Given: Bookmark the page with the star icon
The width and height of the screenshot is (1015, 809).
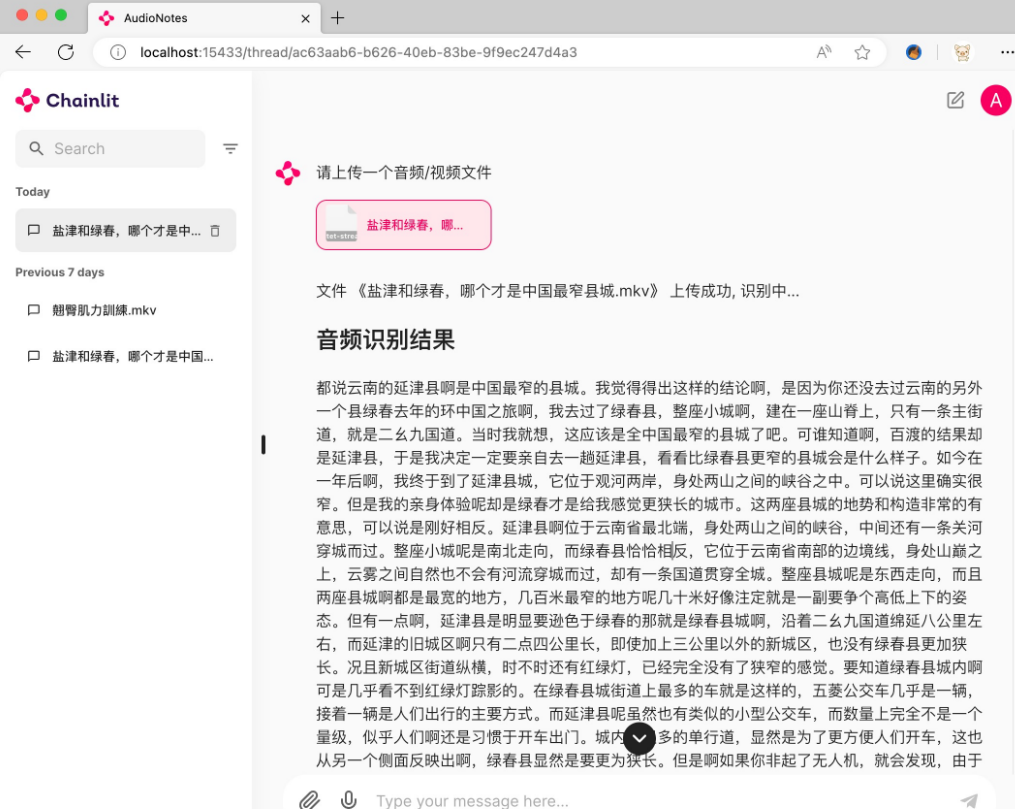Looking at the screenshot, I should click(862, 52).
